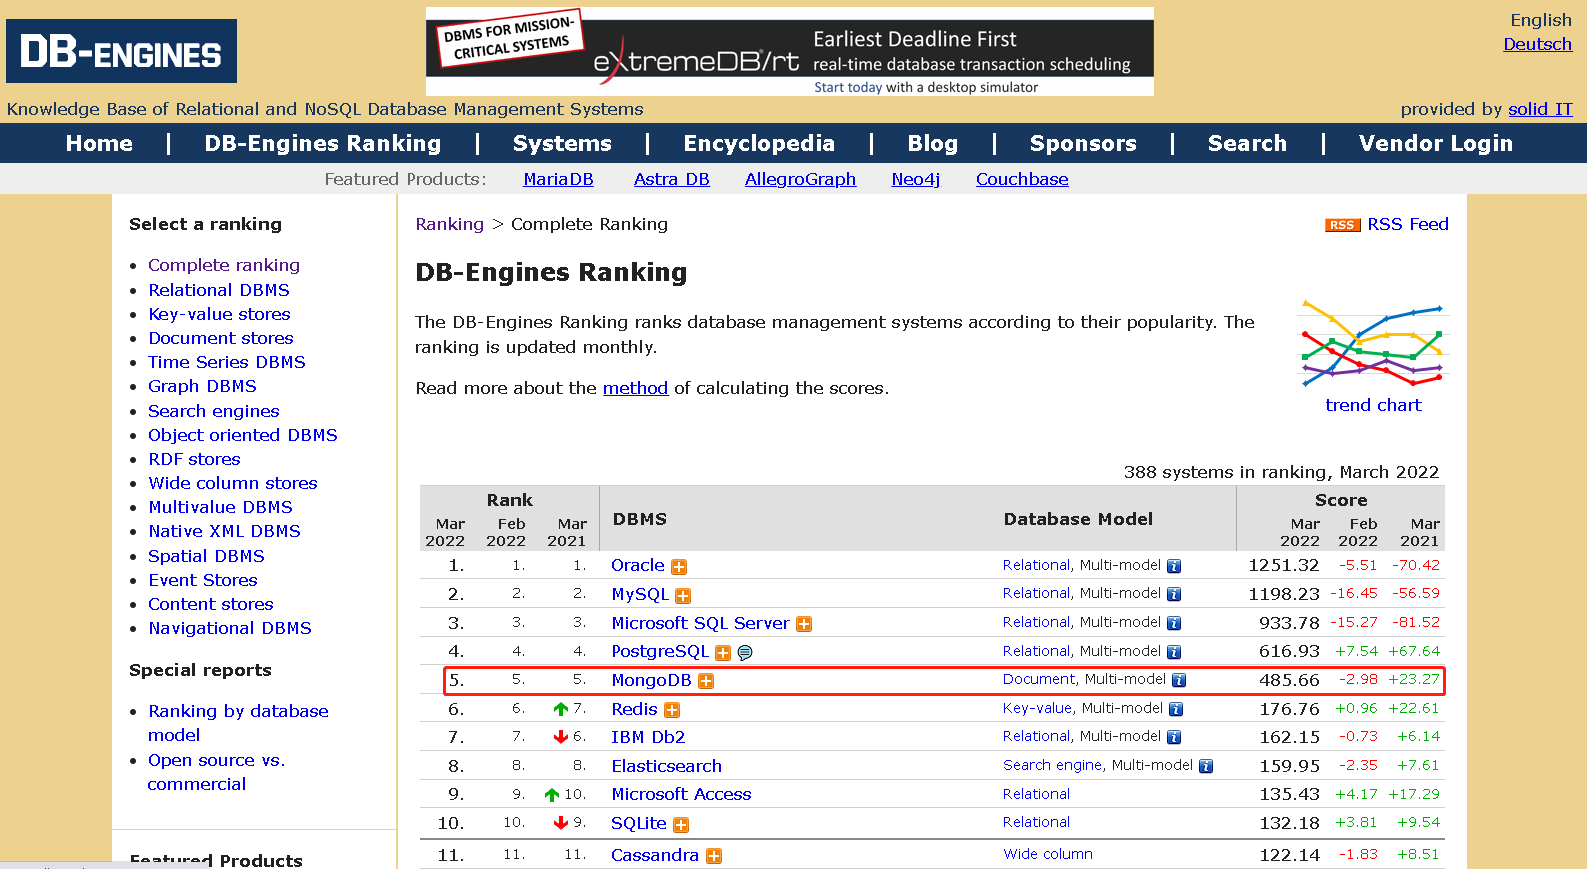Expand plus icon beside Microsoft SQL Server

click(804, 624)
